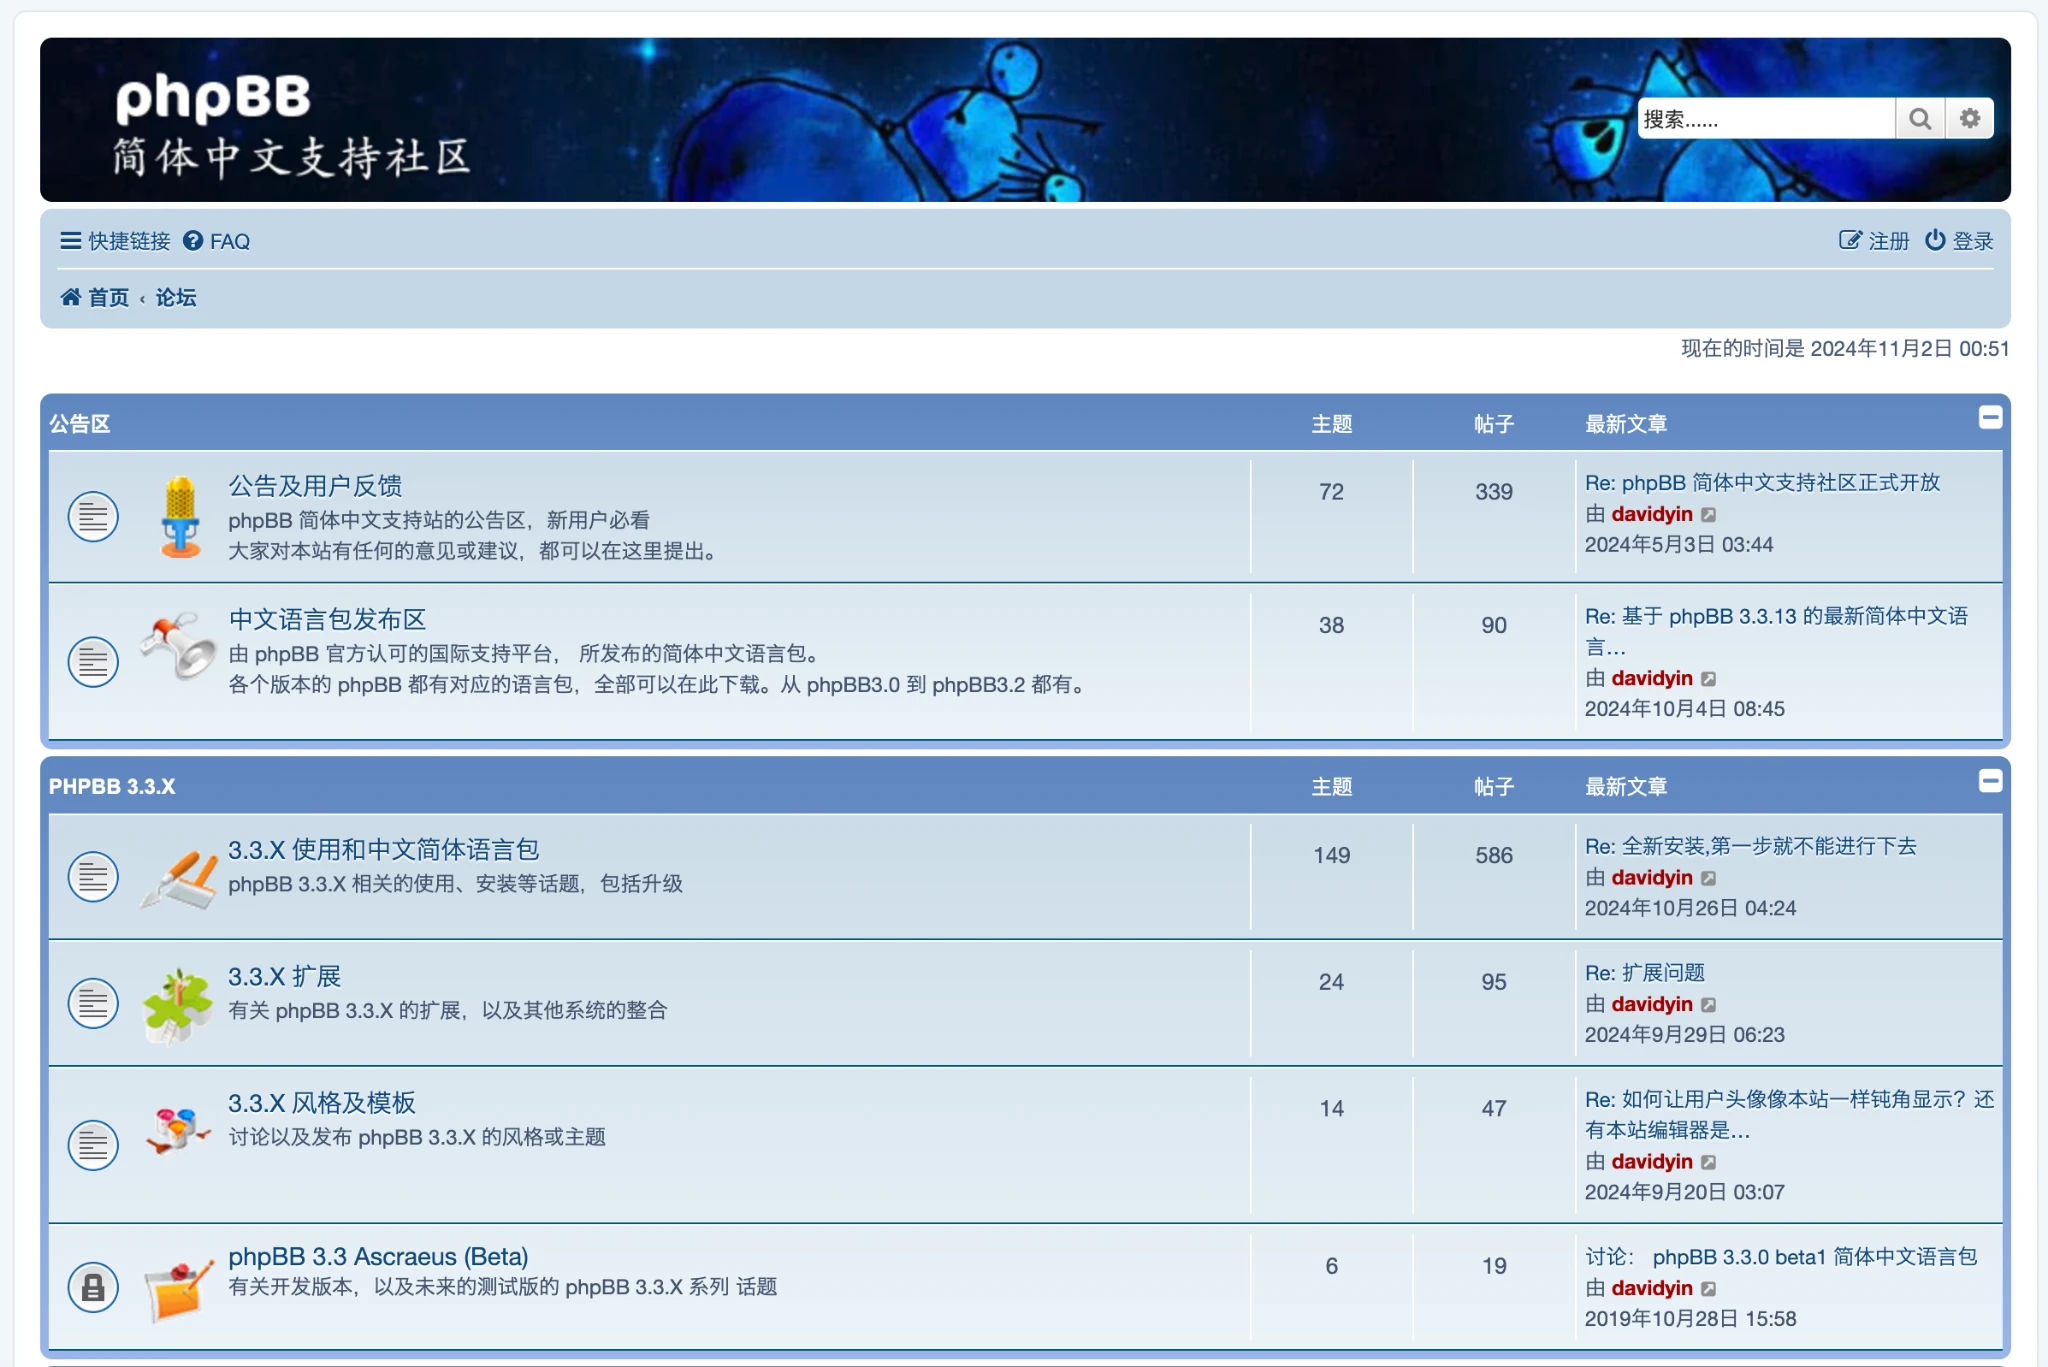Collapse the PHPBB 3.3.X category
The image size is (2048, 1367).
tap(1990, 781)
